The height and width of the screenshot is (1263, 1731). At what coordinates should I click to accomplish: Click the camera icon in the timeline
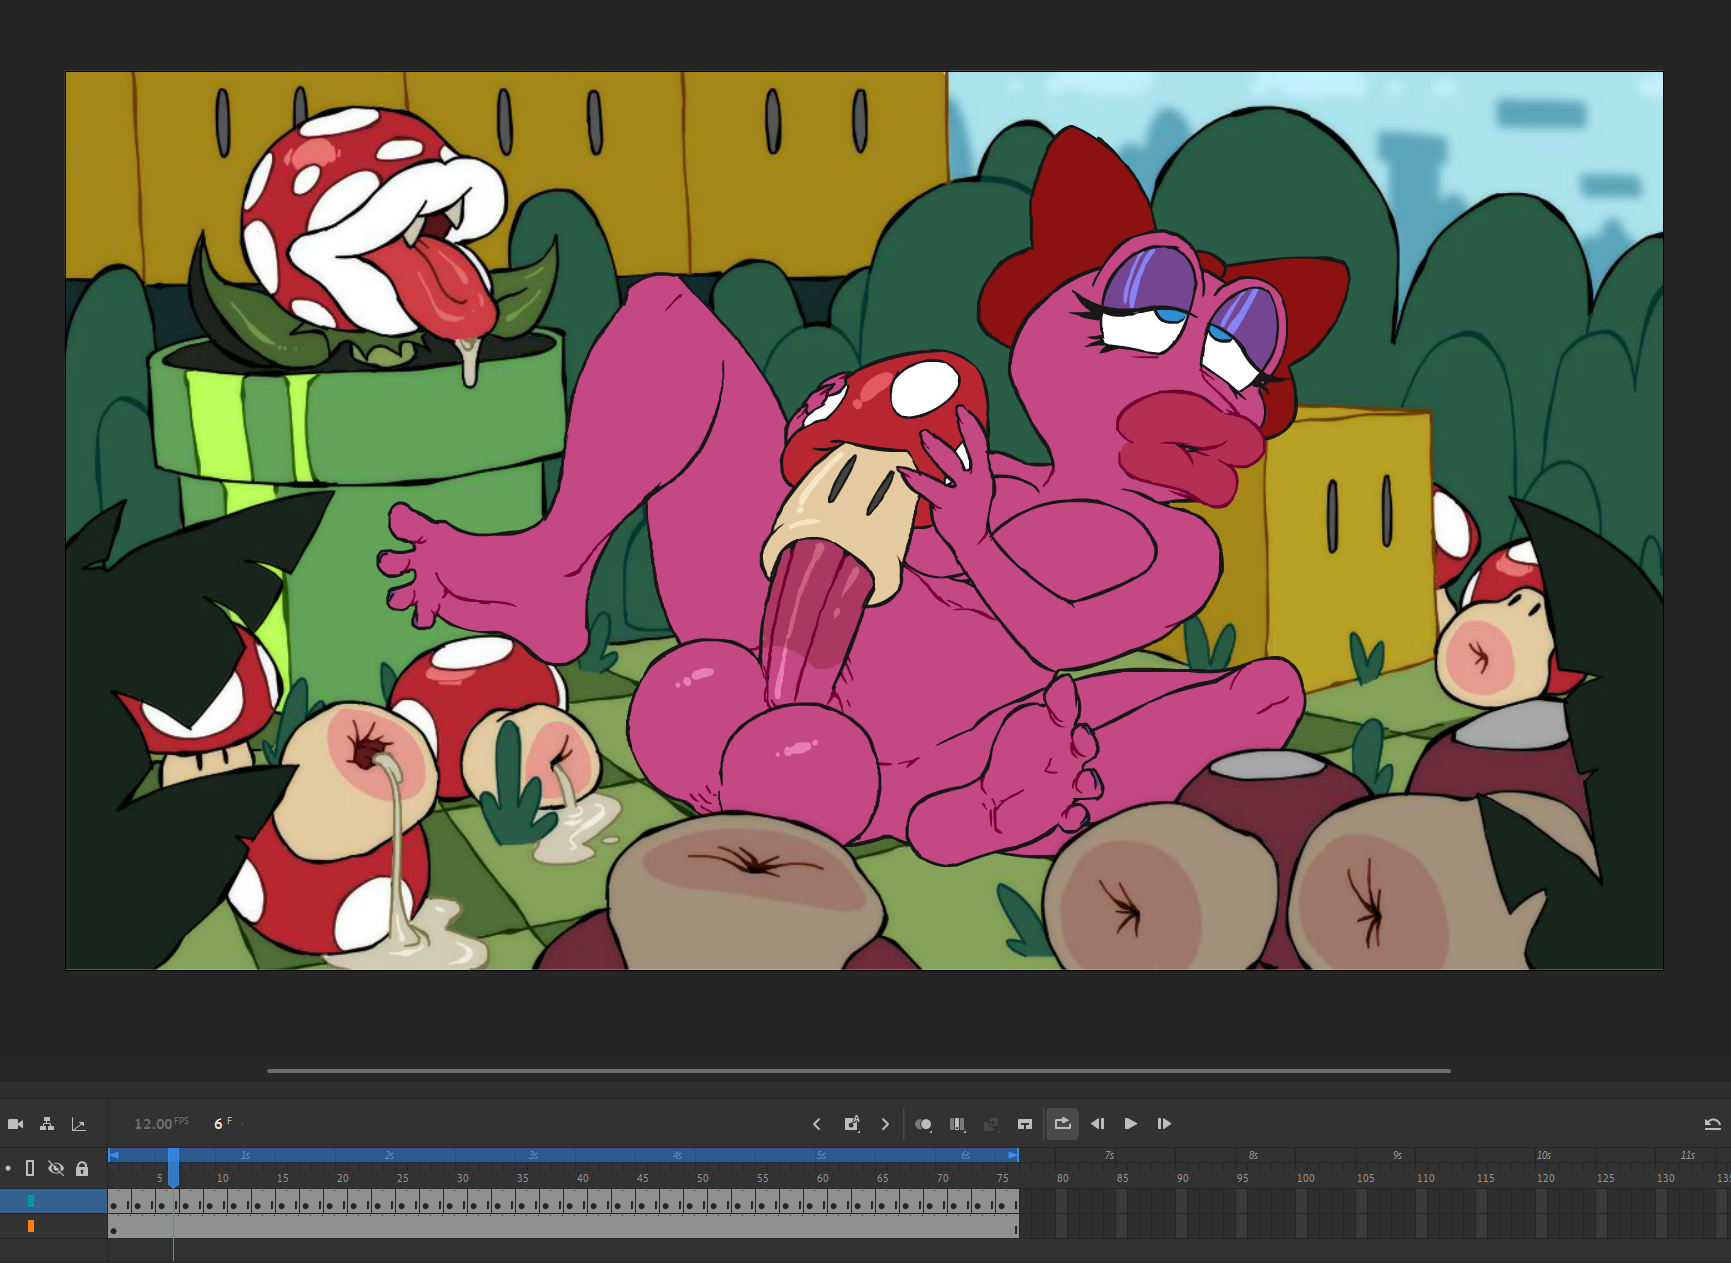(15, 1124)
